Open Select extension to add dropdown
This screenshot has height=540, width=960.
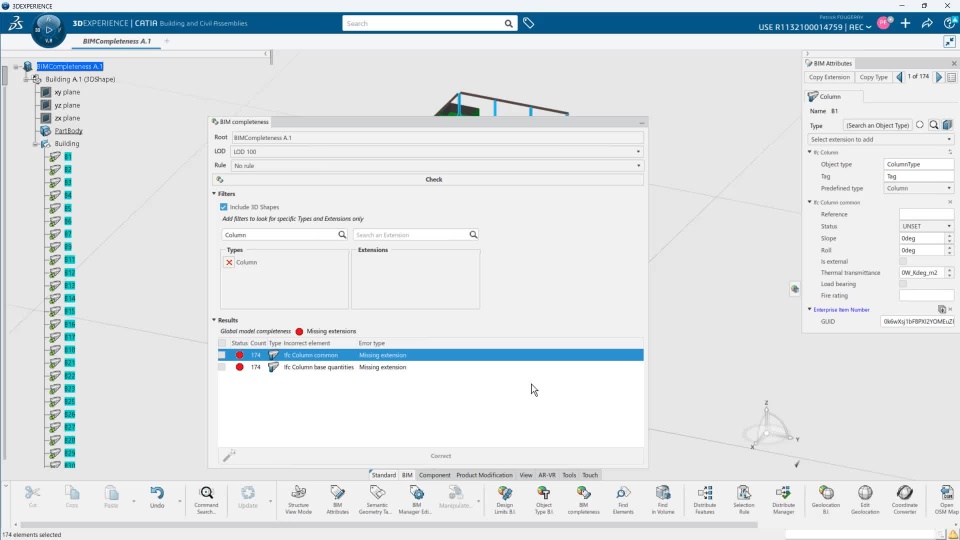pyautogui.click(x=880, y=140)
